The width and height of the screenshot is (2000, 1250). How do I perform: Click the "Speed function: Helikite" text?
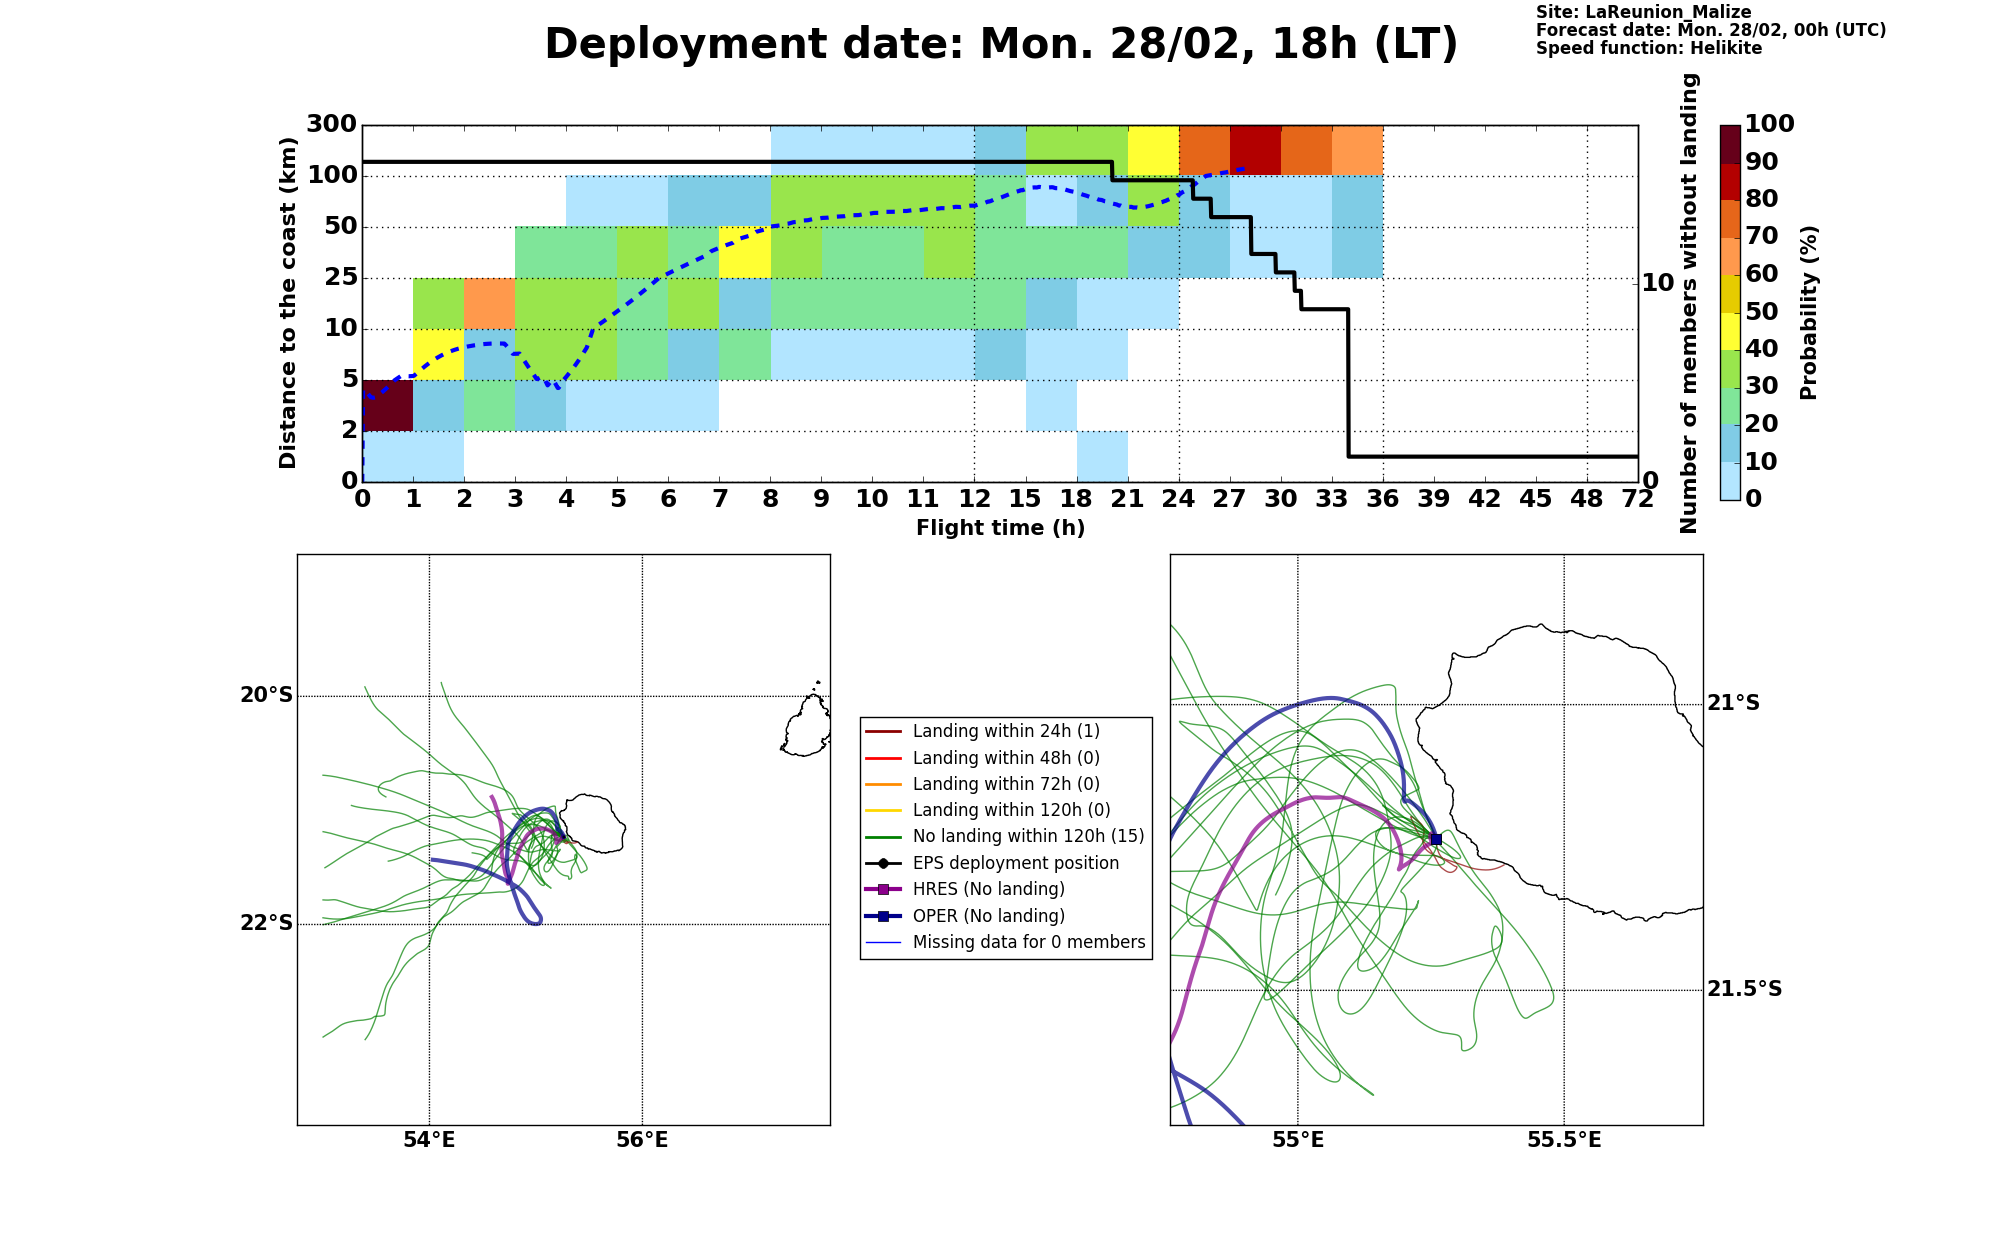click(1649, 48)
